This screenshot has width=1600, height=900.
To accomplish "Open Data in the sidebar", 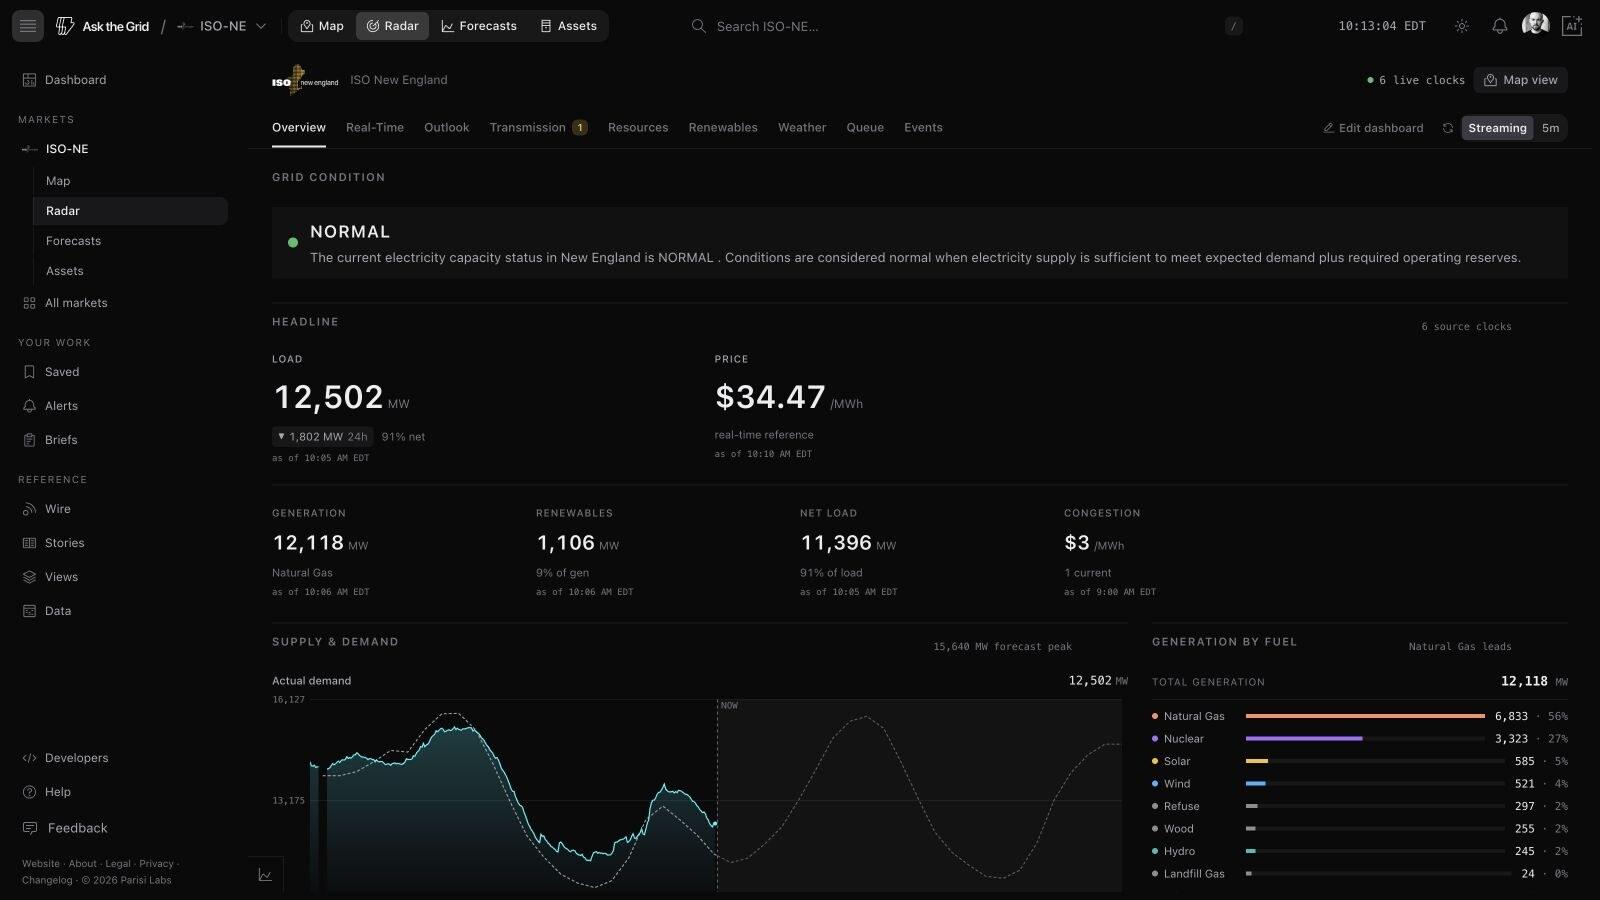I will 123,611.
